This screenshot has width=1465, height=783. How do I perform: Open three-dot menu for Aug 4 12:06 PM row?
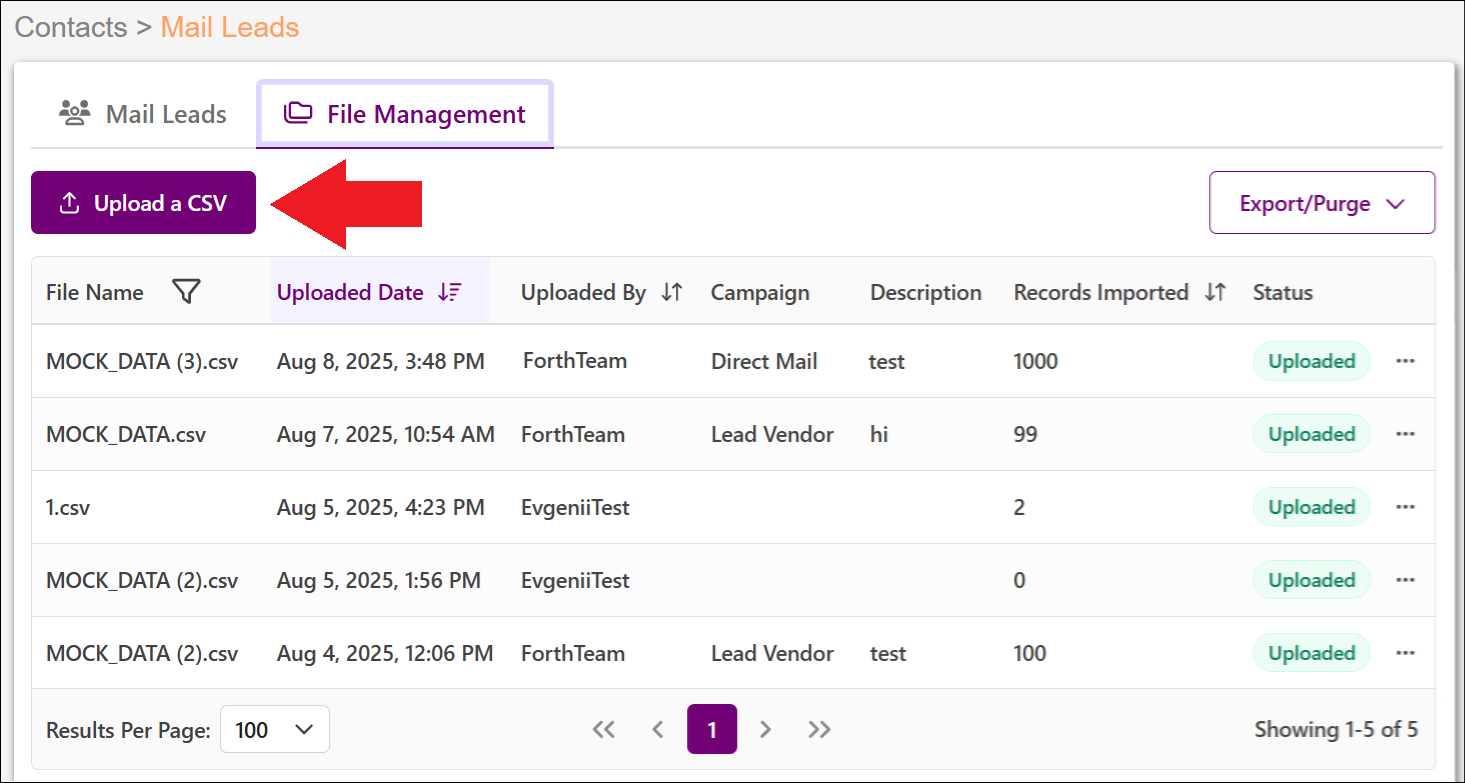tap(1405, 653)
